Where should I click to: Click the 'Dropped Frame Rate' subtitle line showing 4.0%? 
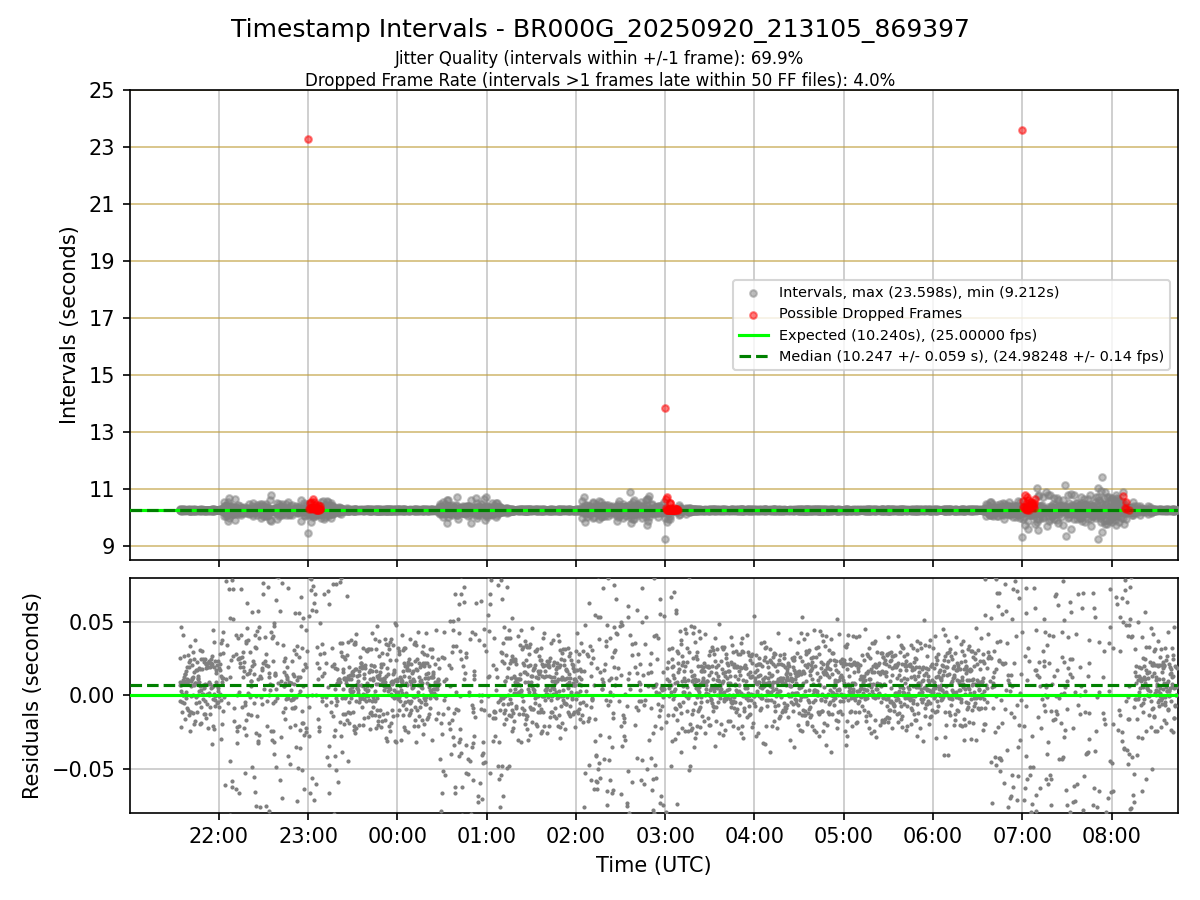point(600,80)
